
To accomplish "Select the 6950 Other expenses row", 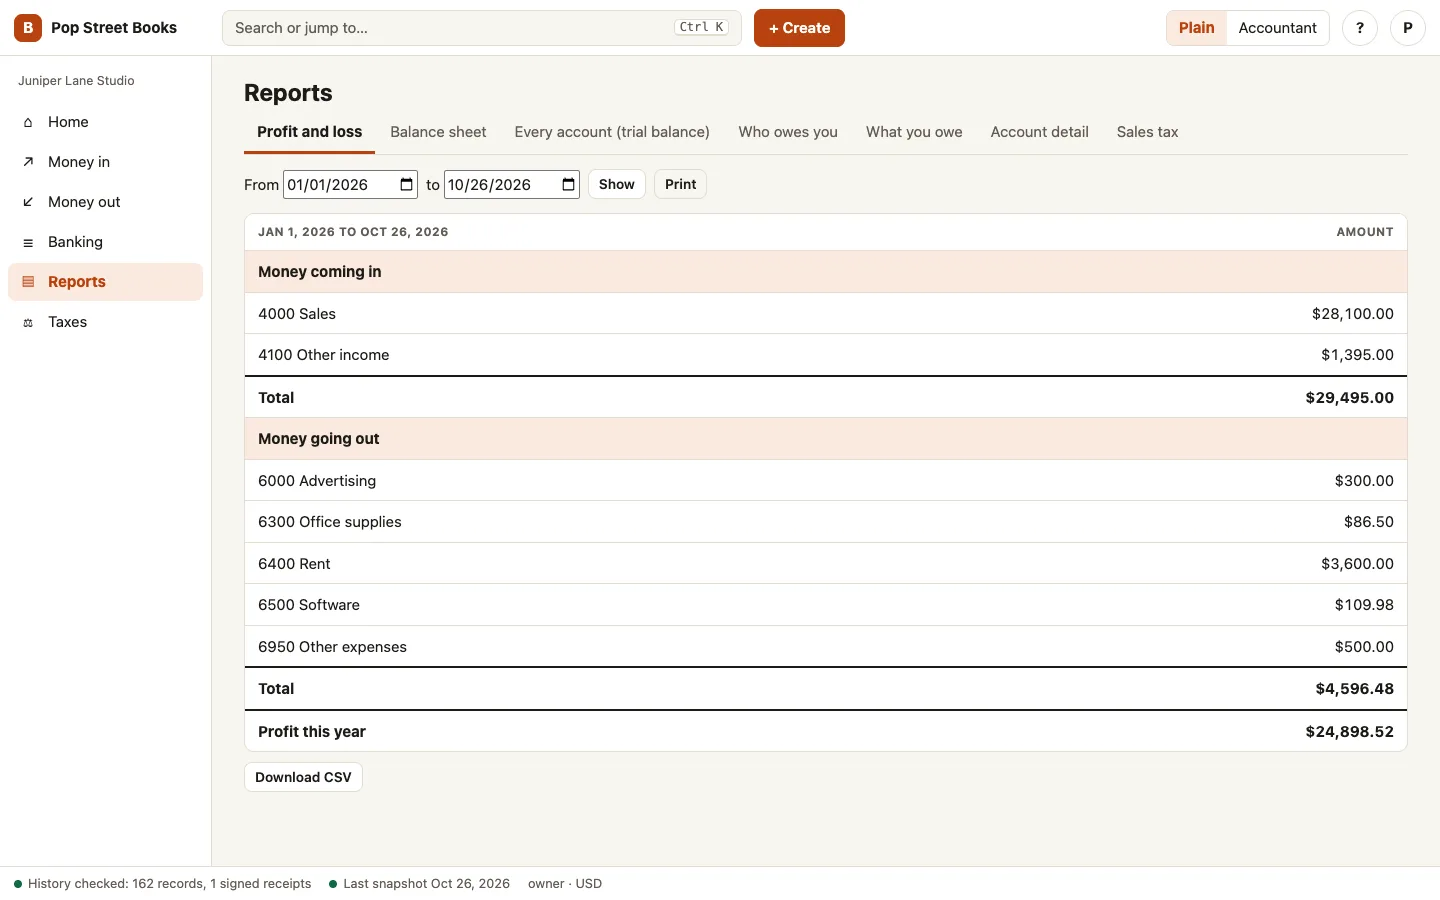I will (826, 646).
